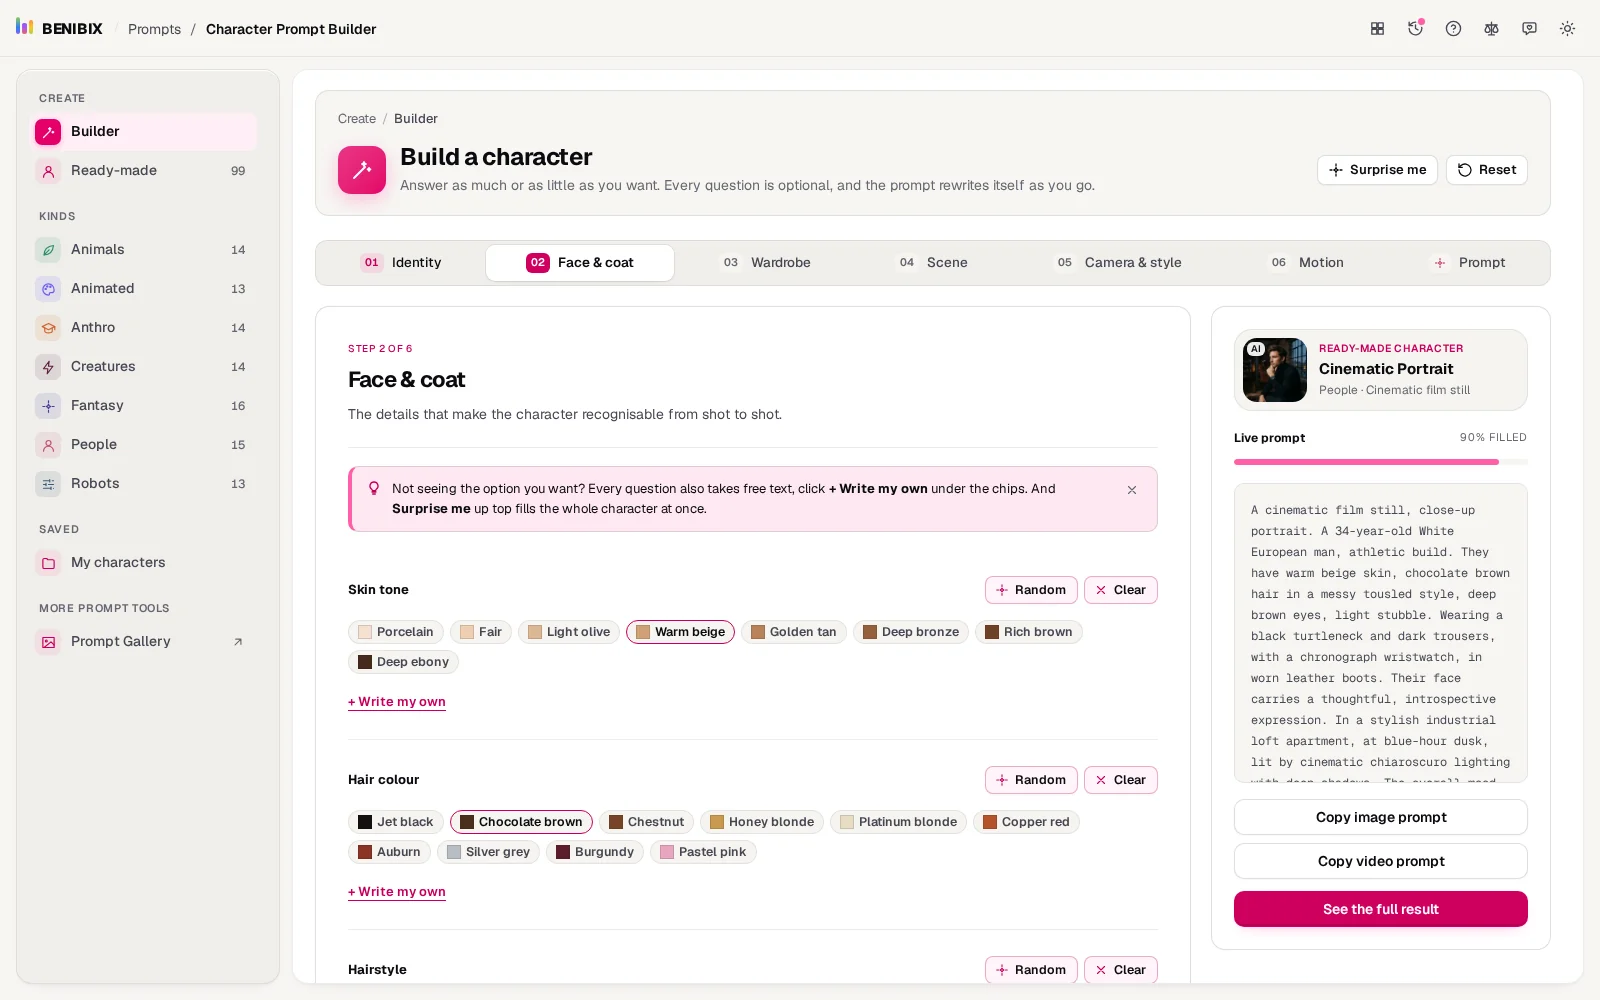Click Write my own under Skin tone
The width and height of the screenshot is (1600, 1000).
(x=397, y=702)
